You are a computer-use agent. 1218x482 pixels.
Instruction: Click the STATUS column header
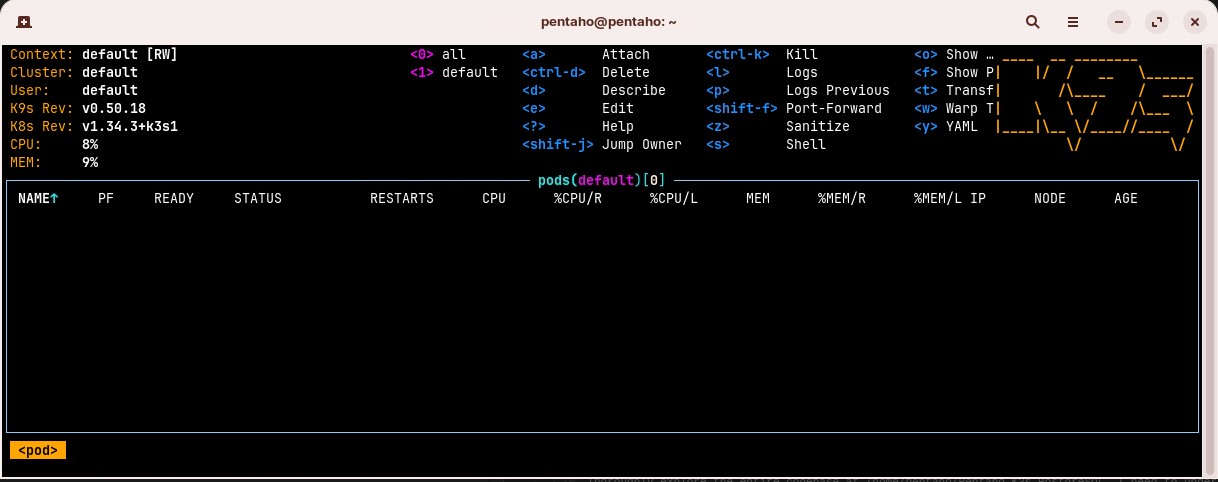click(257, 199)
